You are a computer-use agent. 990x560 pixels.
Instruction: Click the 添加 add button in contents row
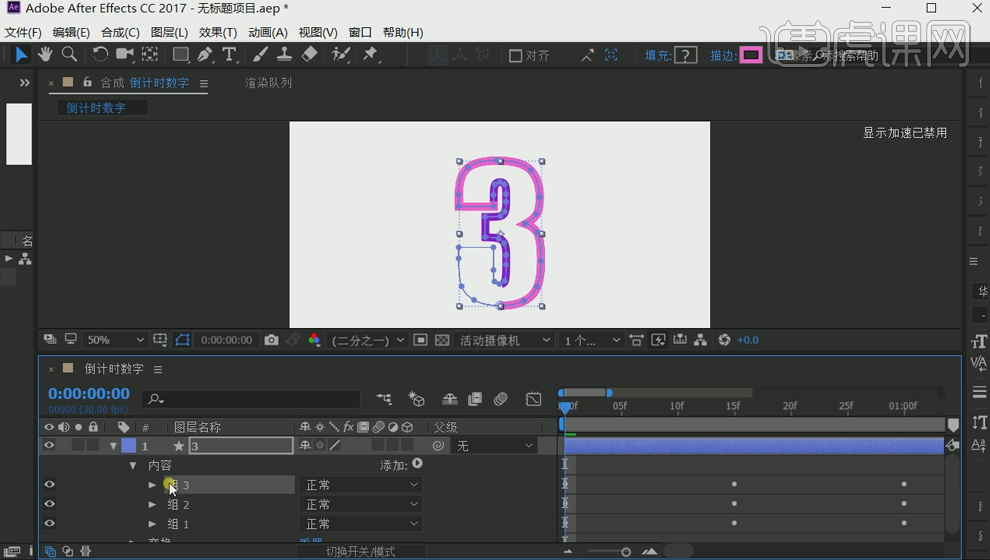click(417, 464)
